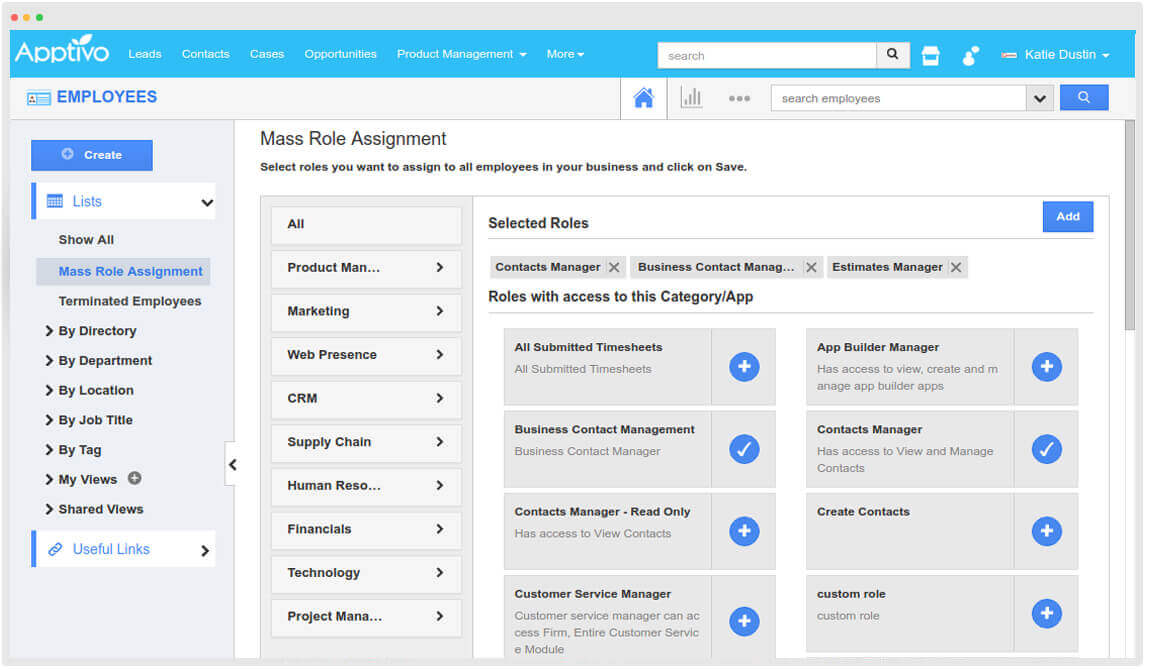Screen dimensions: 1150x670
Task: Expand the Human Resources category
Action: click(x=365, y=486)
